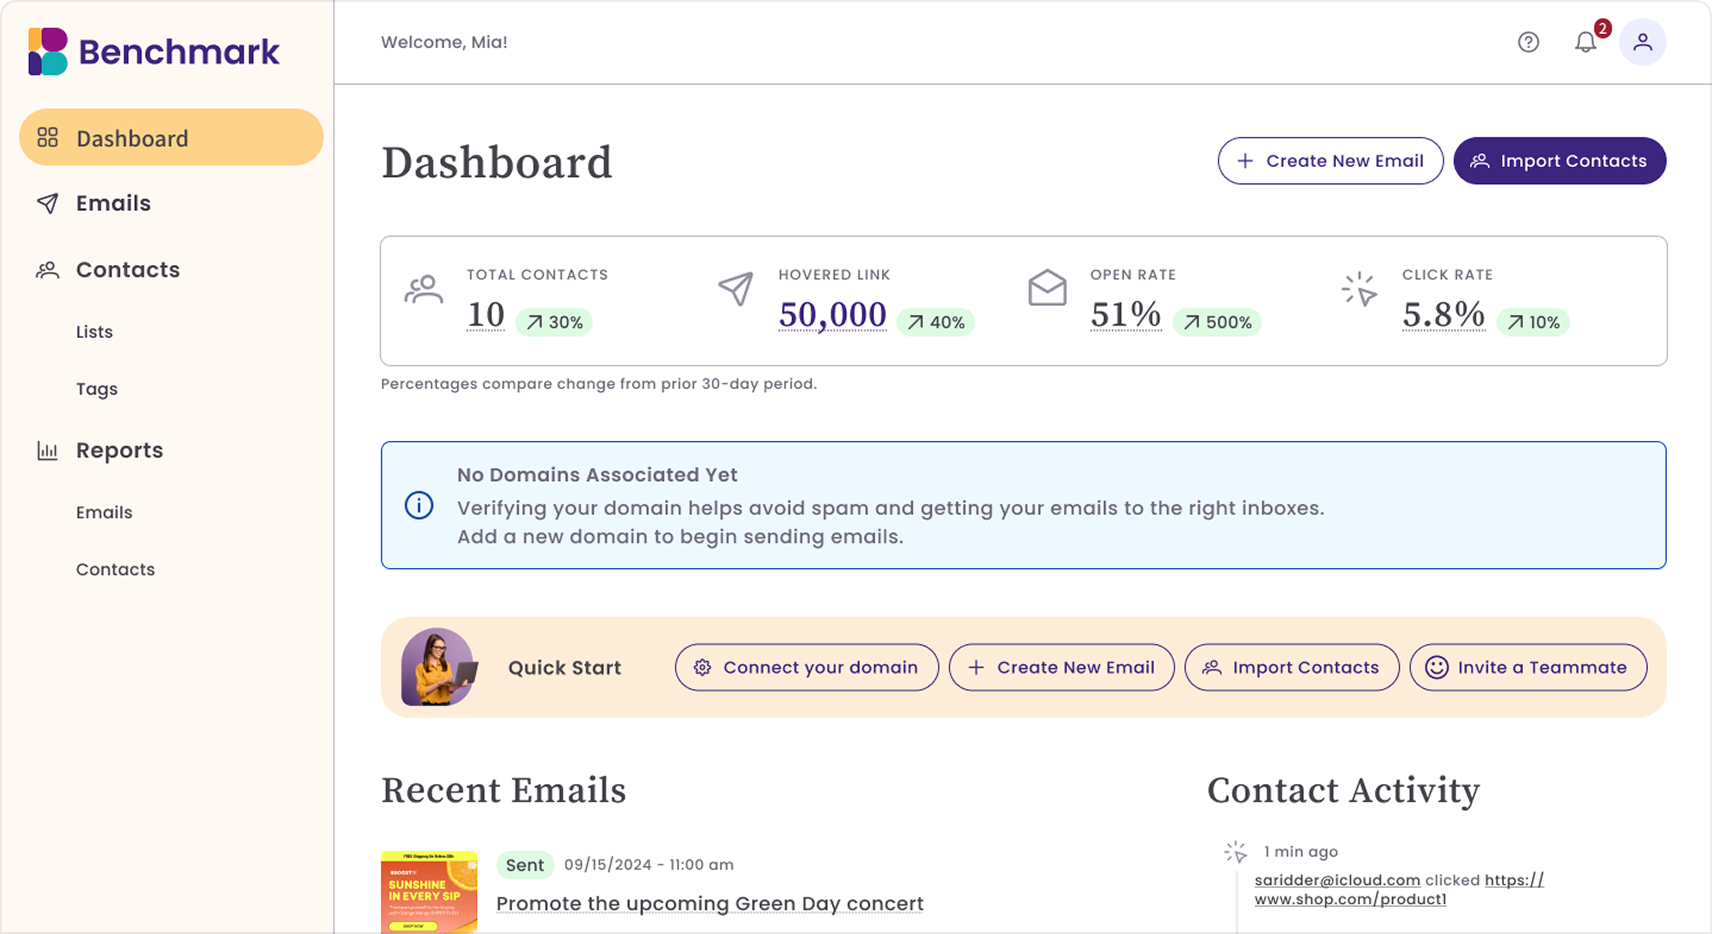1712x934 pixels.
Task: Click the cursor icon next to Click Rate
Action: 1359,290
